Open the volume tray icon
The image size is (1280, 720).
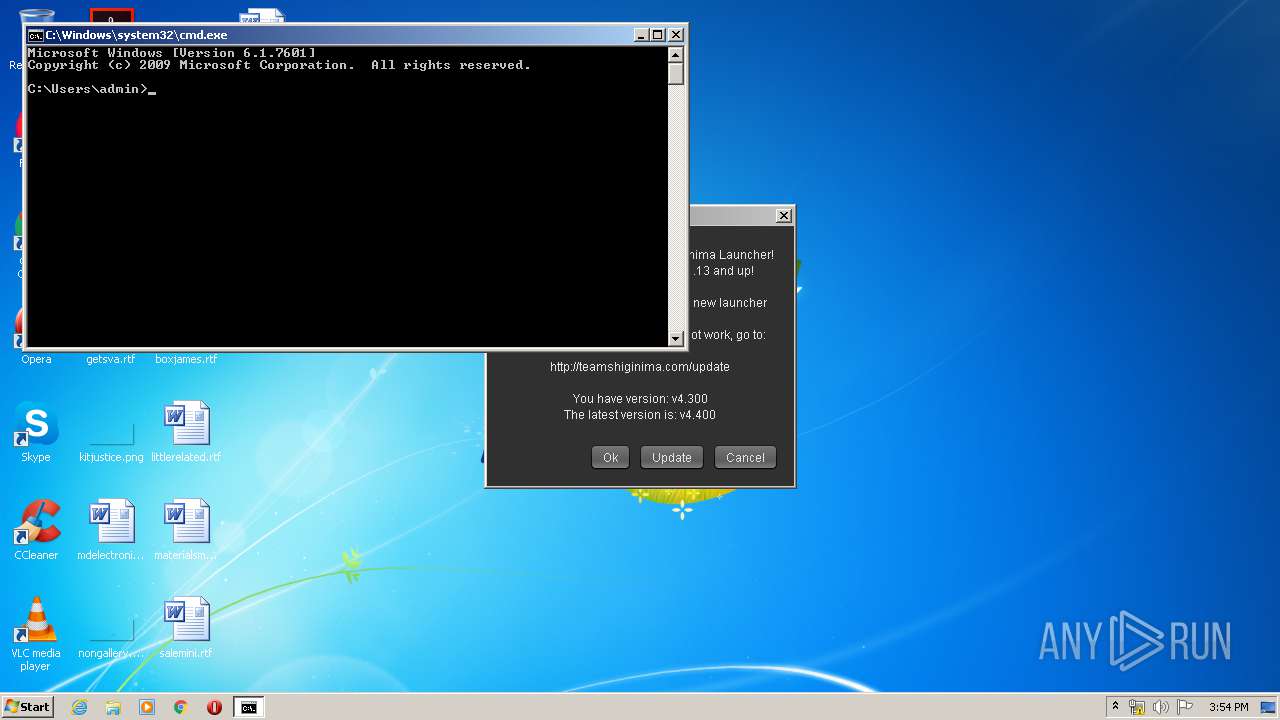(1161, 707)
